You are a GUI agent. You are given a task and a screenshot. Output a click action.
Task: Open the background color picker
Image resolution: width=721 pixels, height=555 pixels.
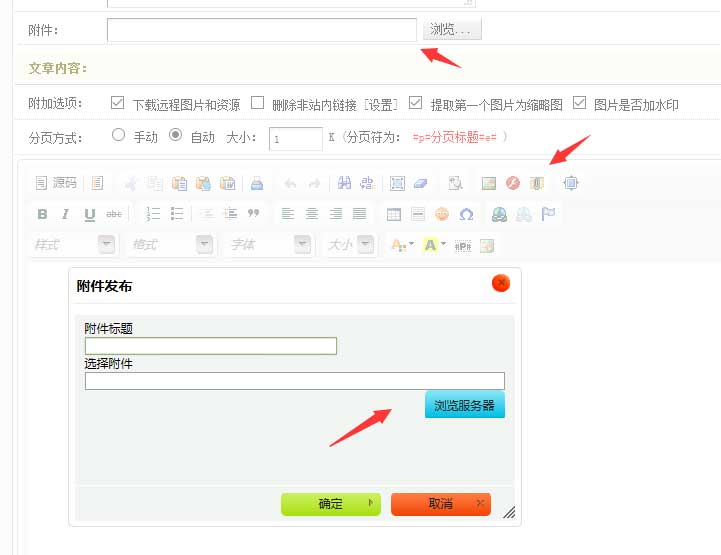(435, 245)
